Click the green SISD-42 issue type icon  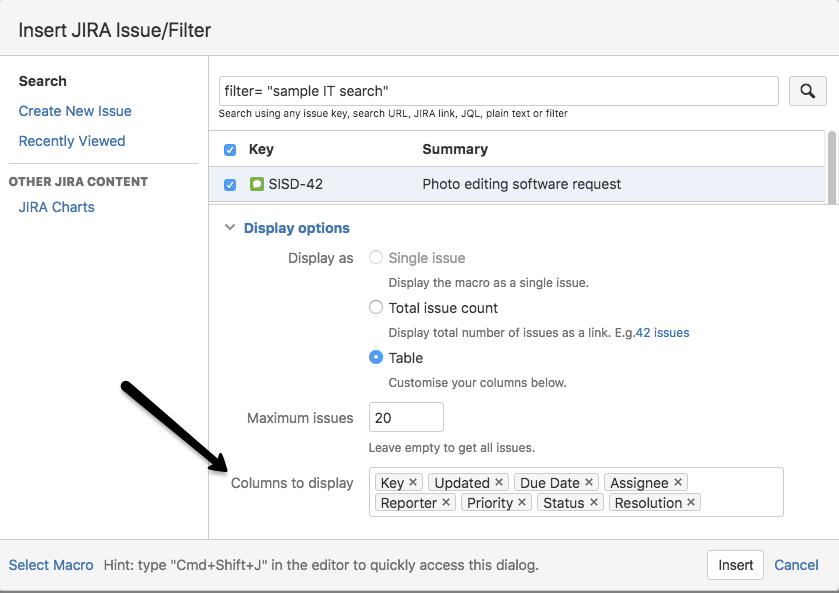click(x=257, y=184)
